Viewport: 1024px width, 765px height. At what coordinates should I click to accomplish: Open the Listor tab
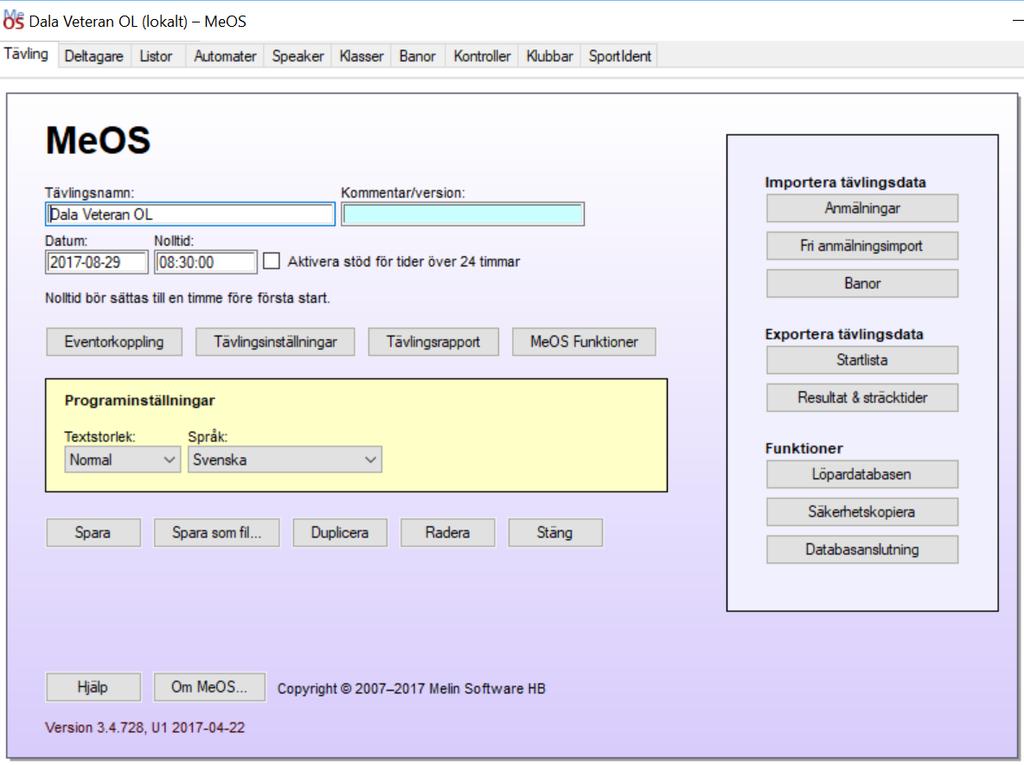(x=155, y=56)
